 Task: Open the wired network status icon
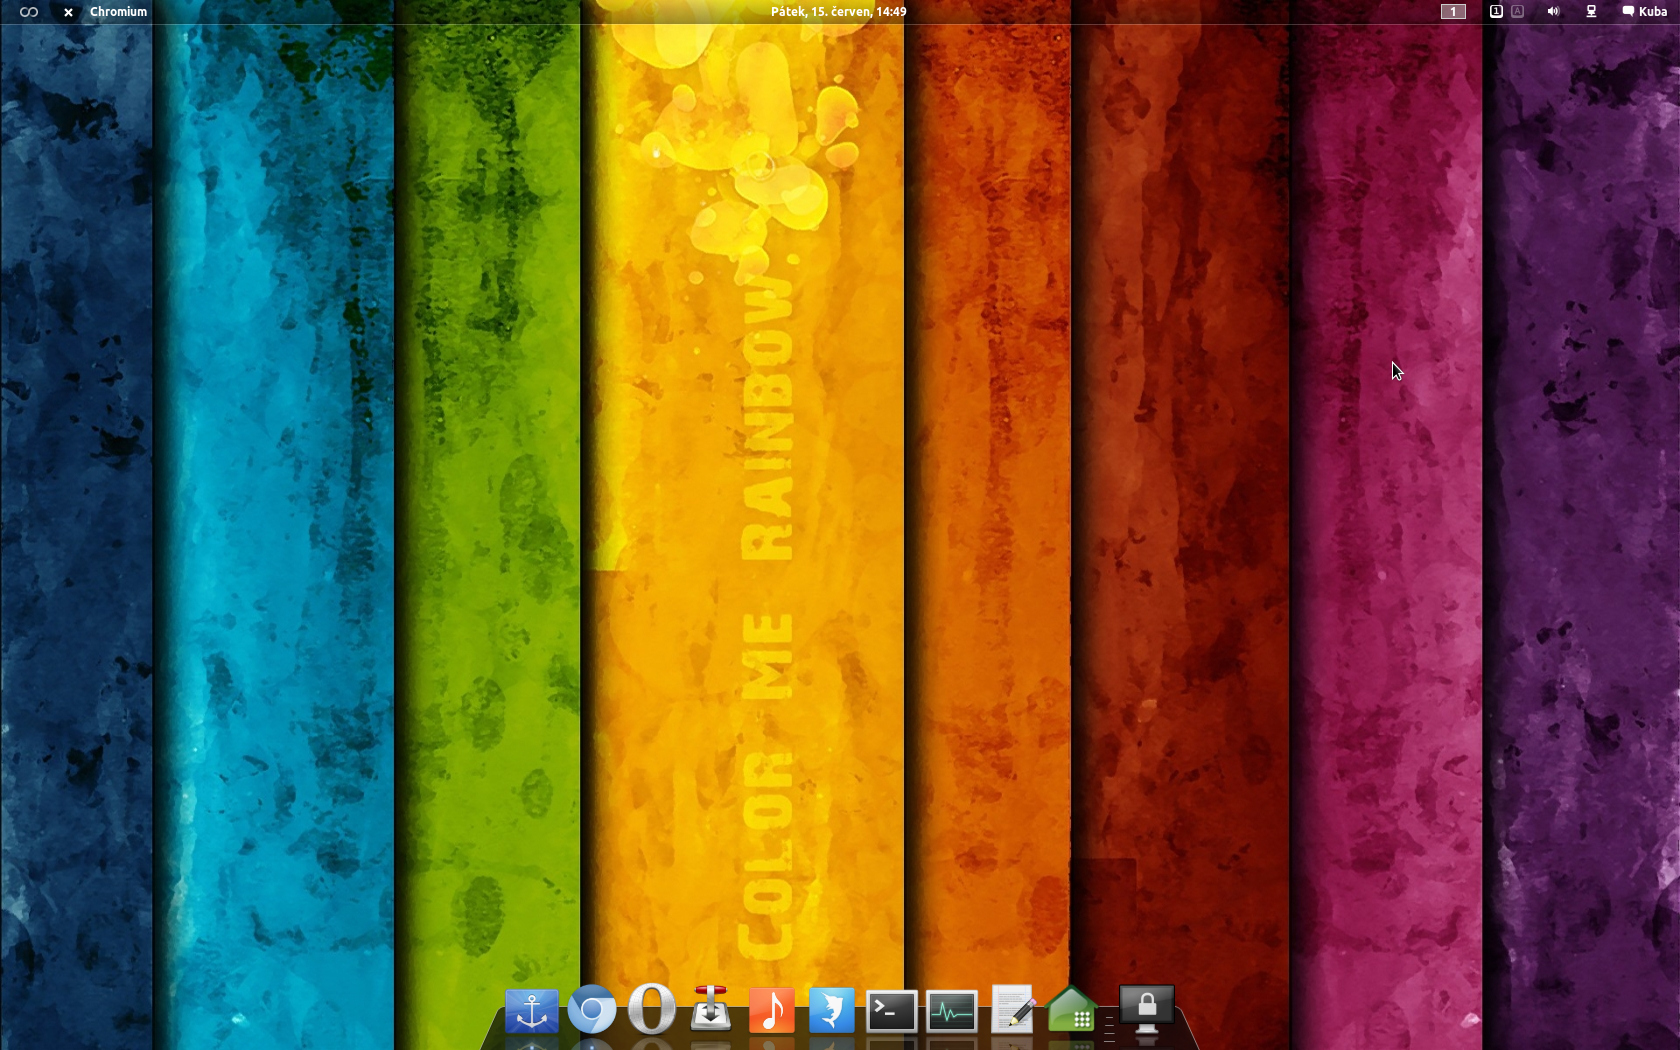click(x=1591, y=12)
